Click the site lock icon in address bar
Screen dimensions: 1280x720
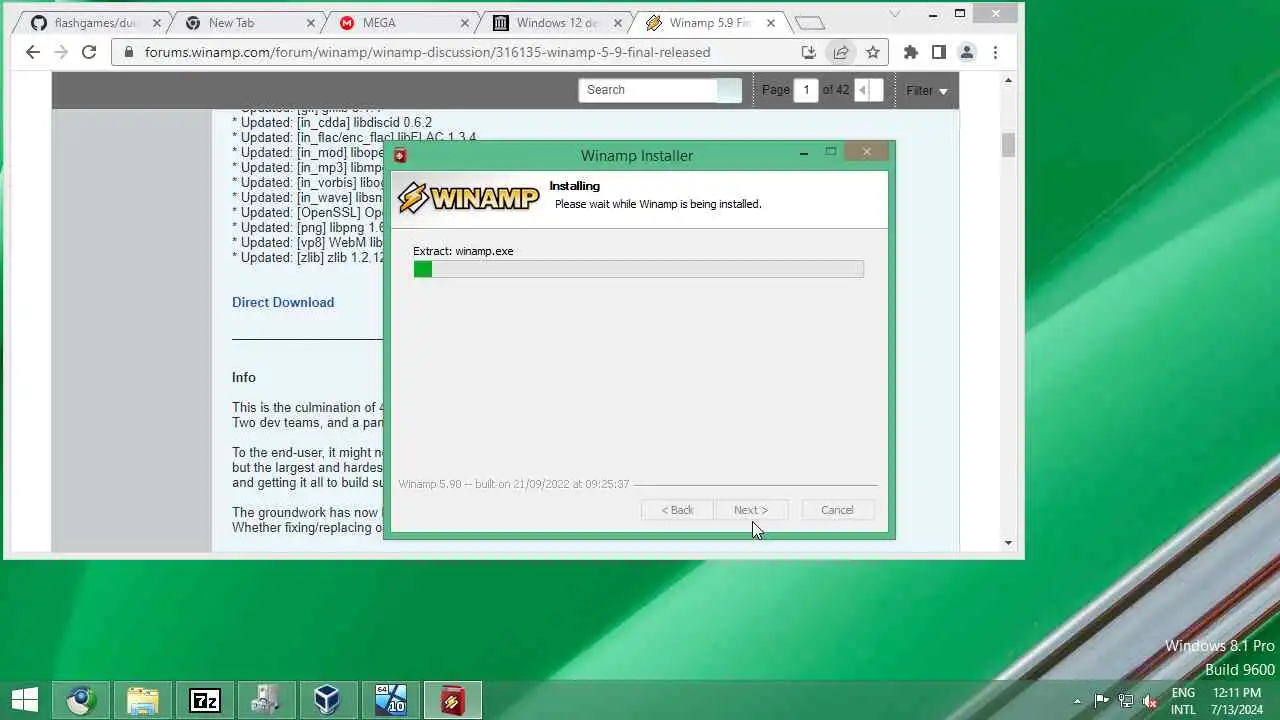(x=128, y=52)
